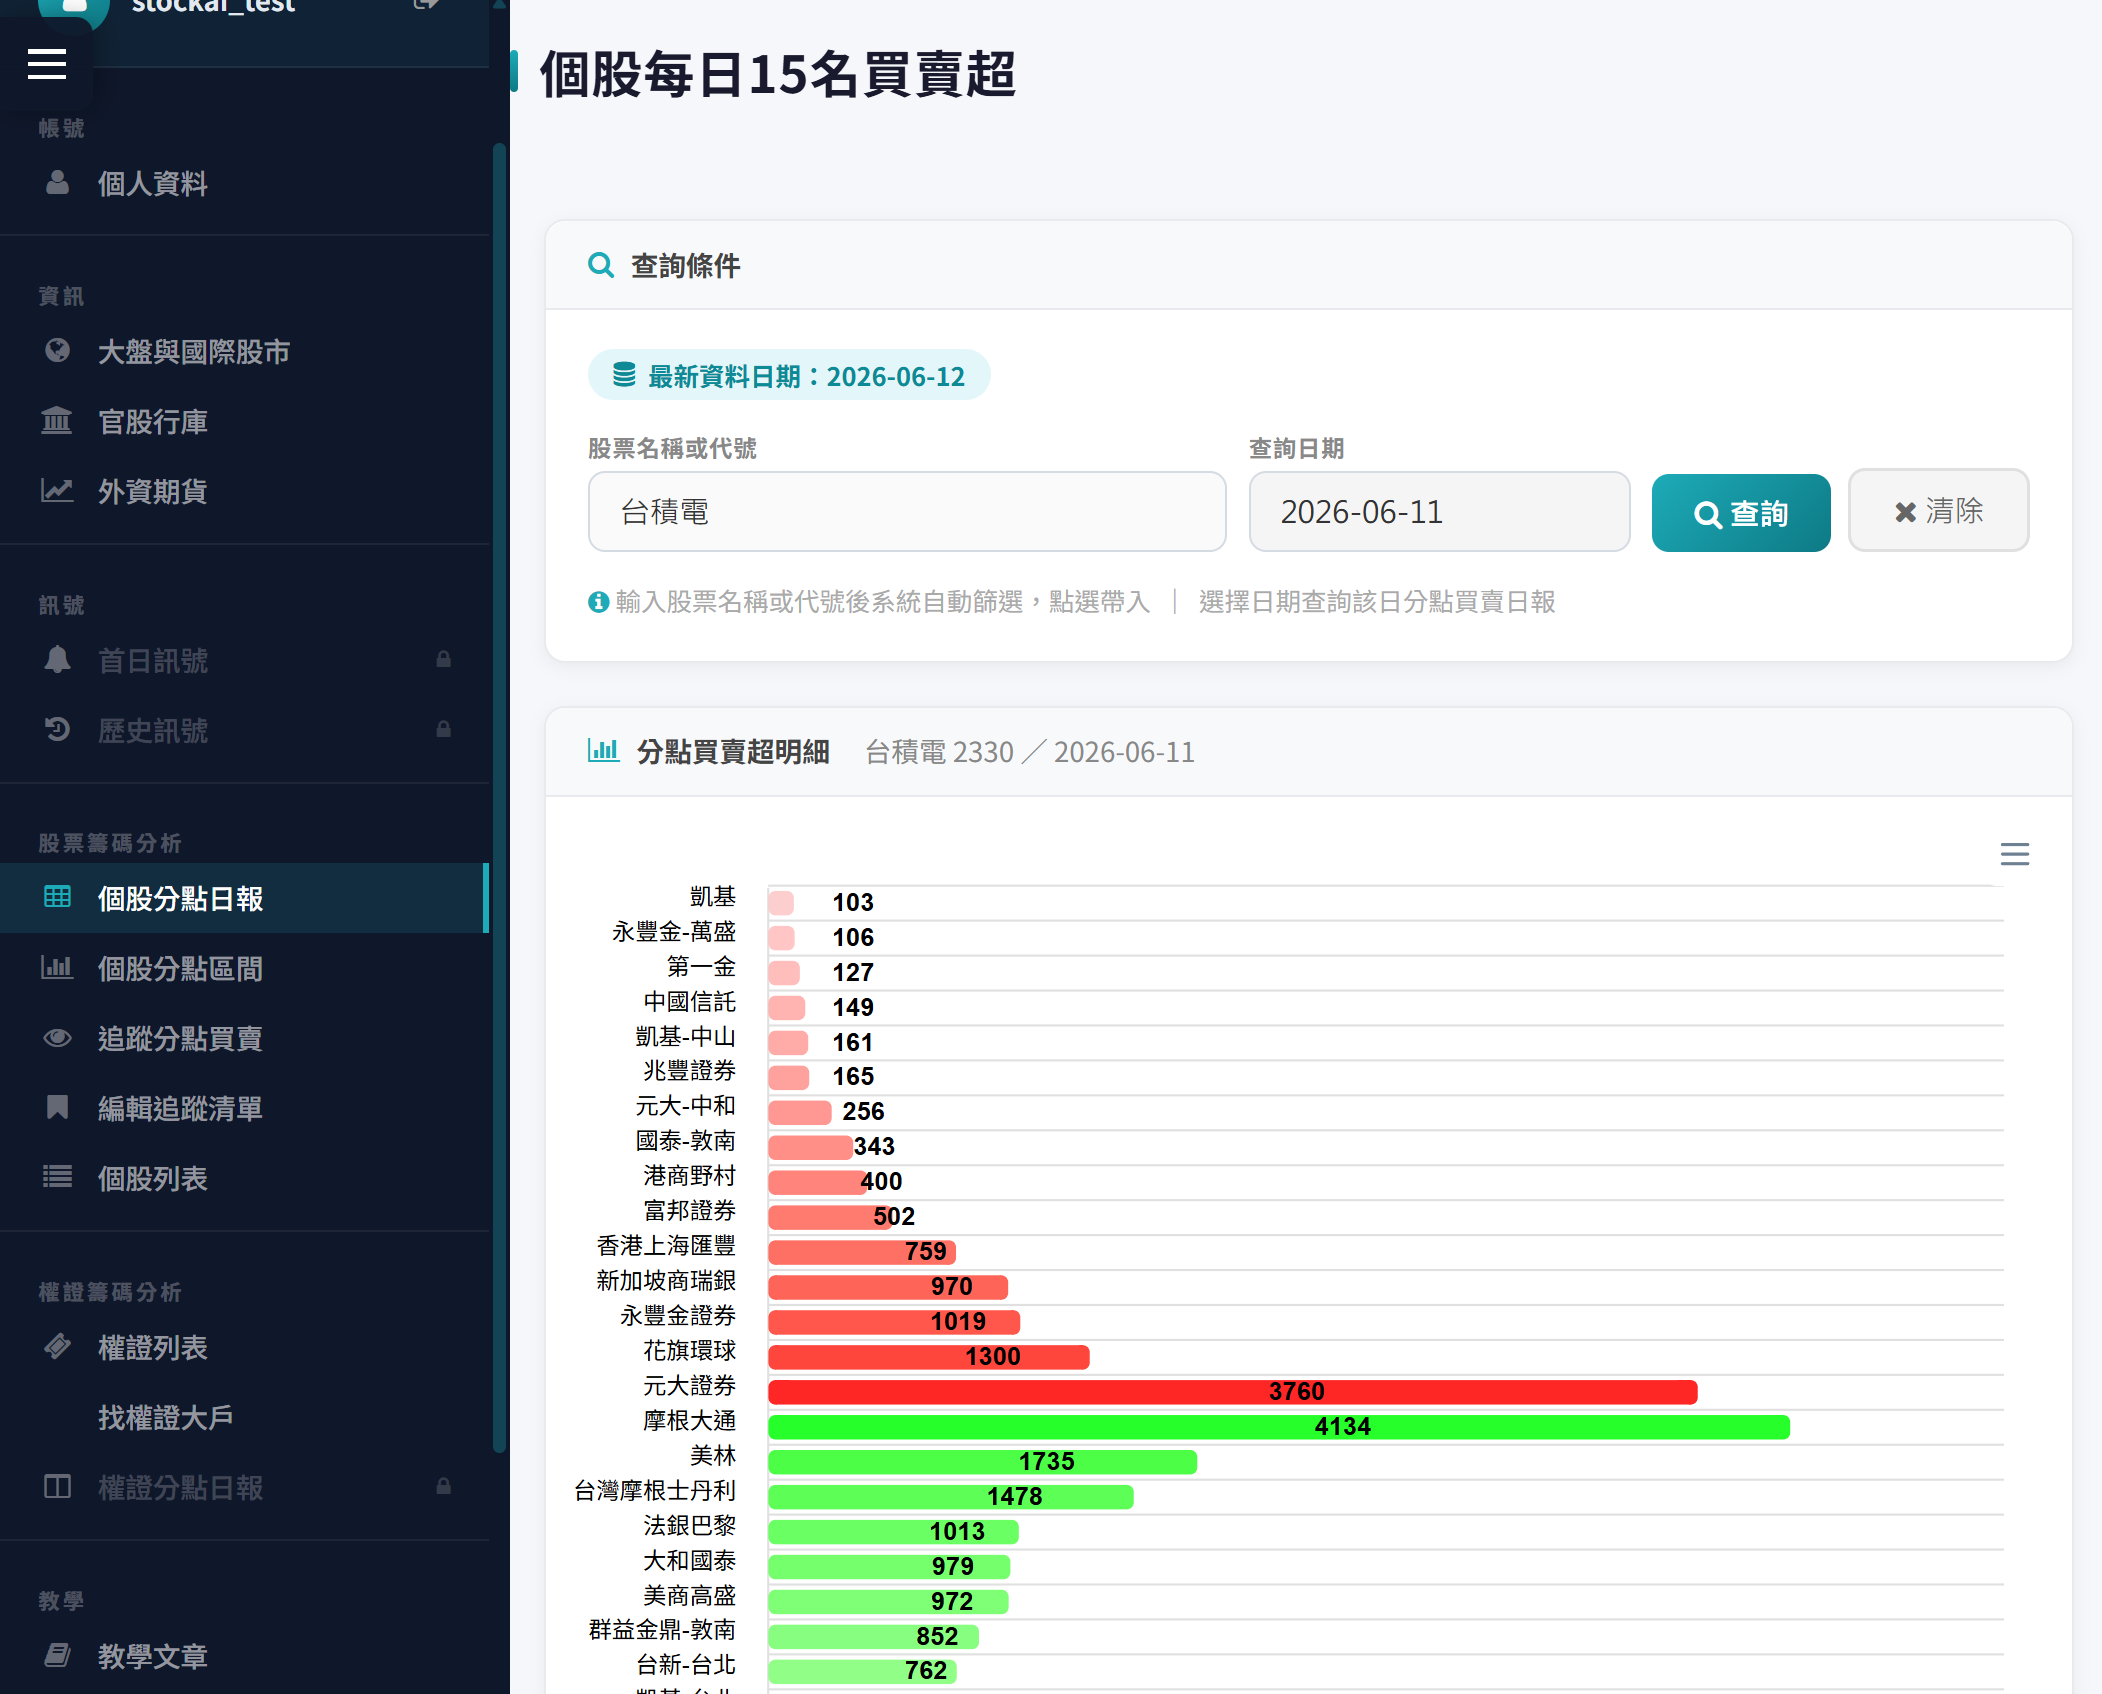Click the 凱基 axis label

(x=713, y=896)
